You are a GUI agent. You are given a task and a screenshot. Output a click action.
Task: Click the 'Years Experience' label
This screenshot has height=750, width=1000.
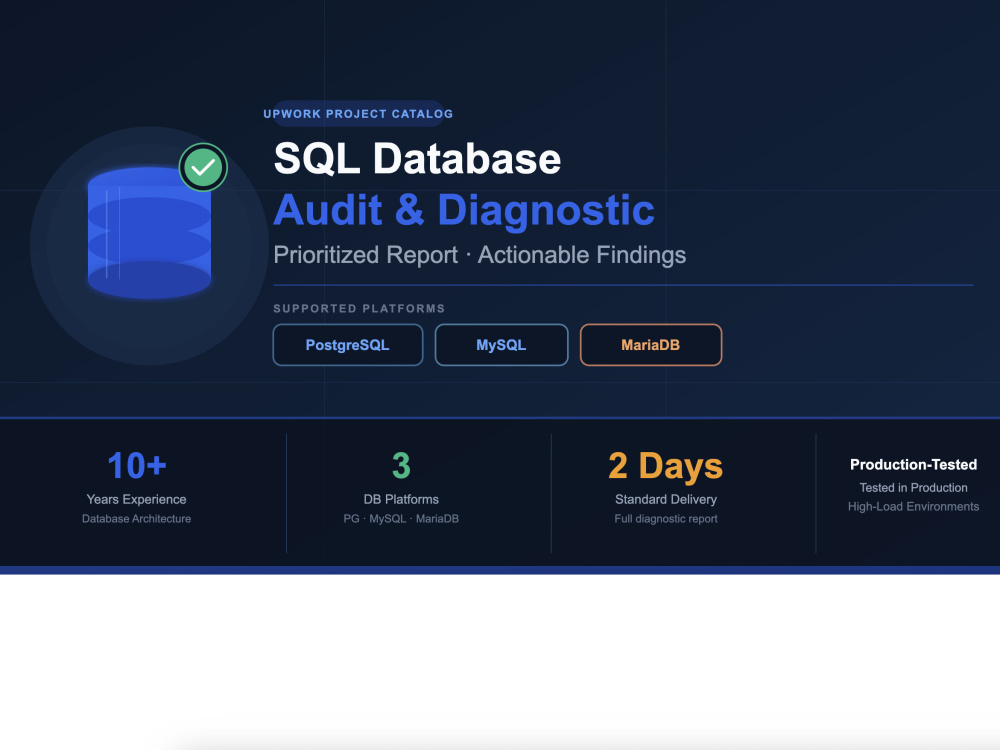coord(136,499)
